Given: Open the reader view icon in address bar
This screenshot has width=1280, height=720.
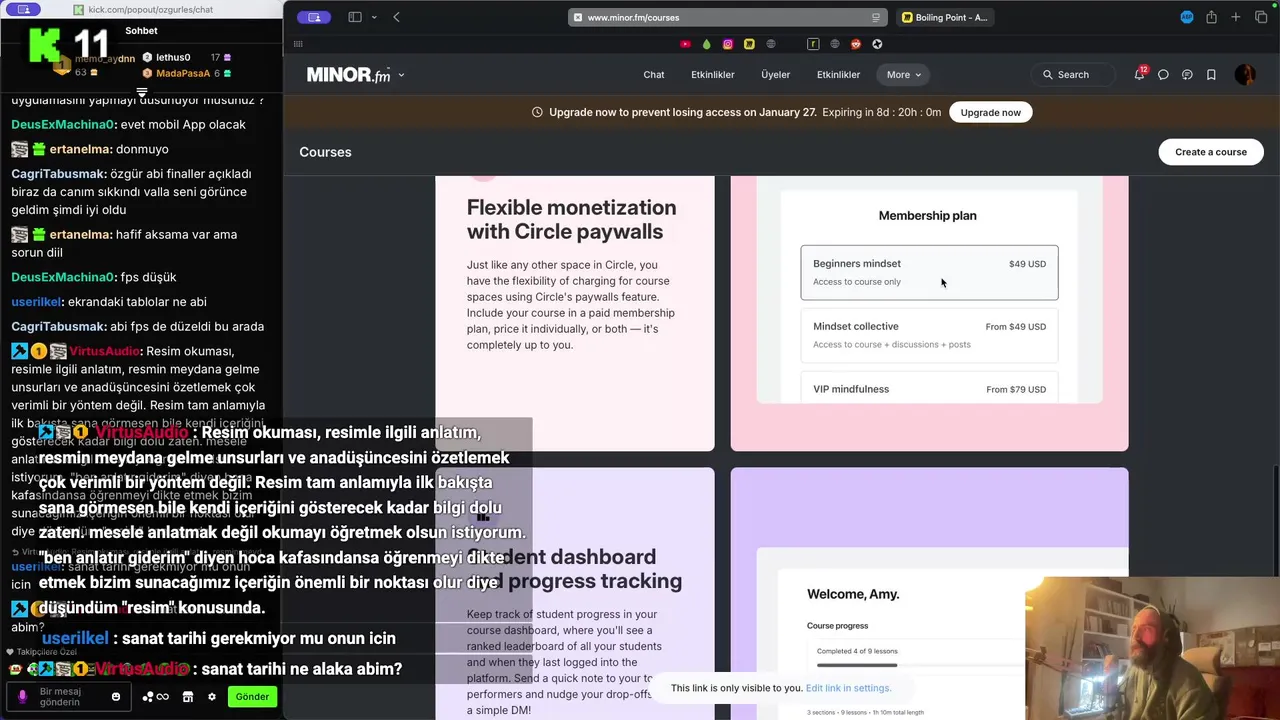Looking at the screenshot, I should tap(876, 17).
